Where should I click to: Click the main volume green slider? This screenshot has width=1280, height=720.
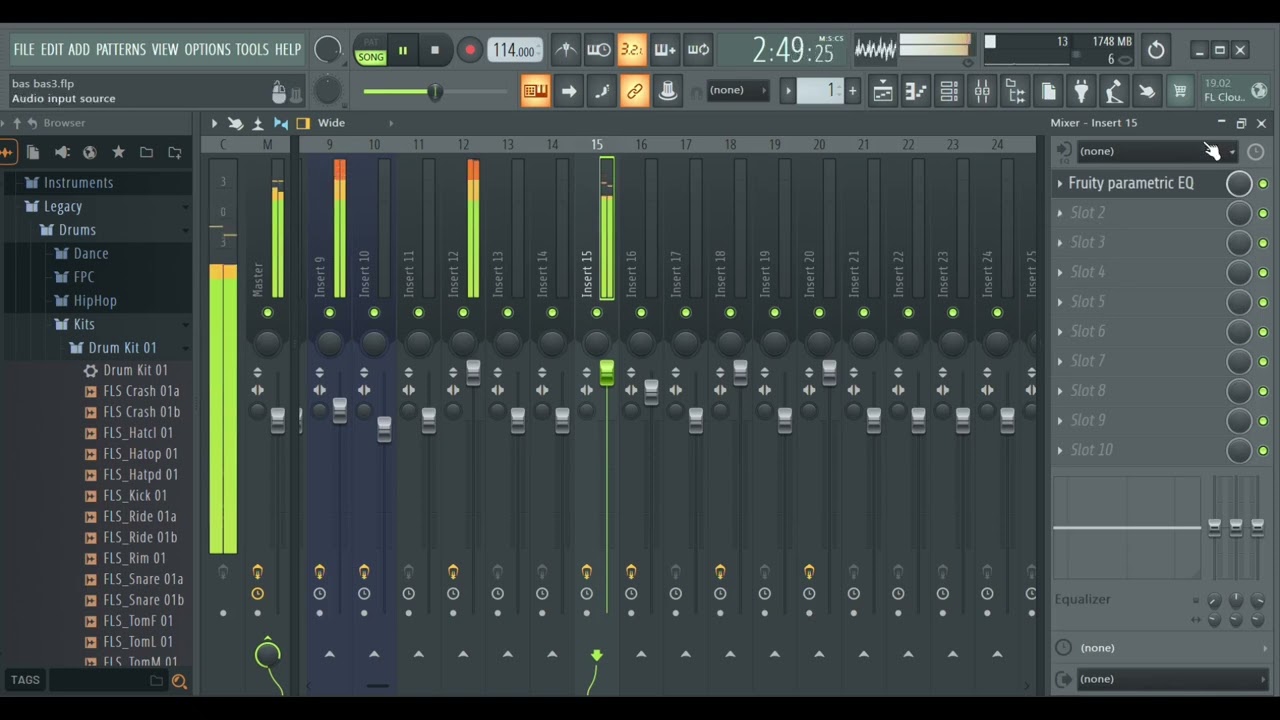[435, 92]
